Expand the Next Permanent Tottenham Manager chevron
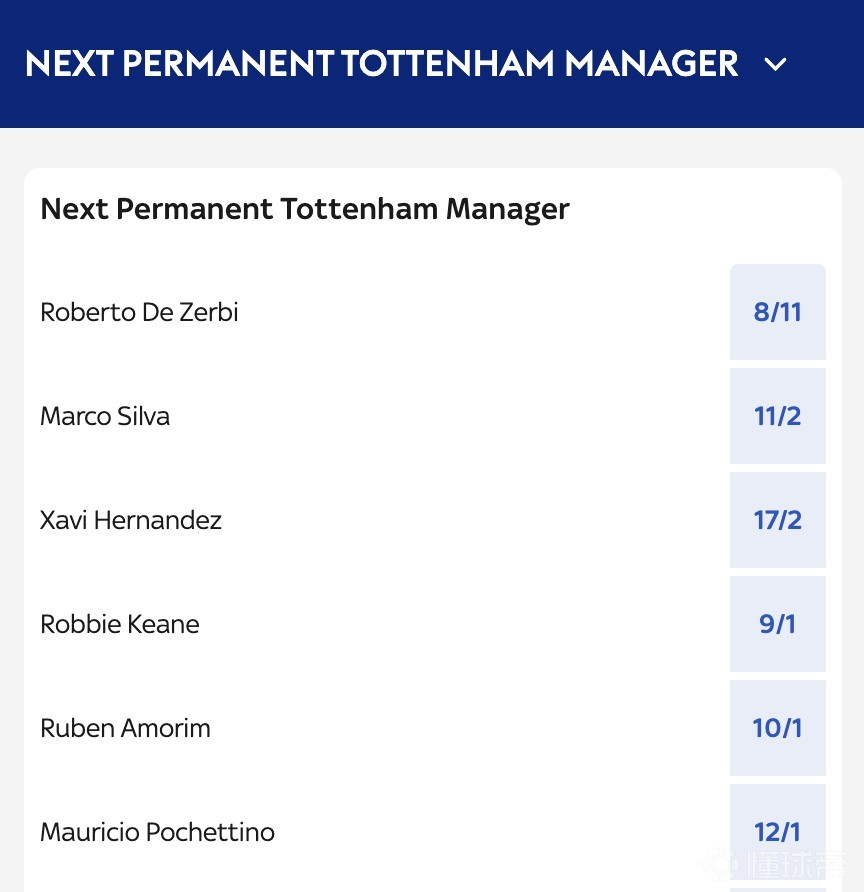This screenshot has height=892, width=864. pos(775,65)
